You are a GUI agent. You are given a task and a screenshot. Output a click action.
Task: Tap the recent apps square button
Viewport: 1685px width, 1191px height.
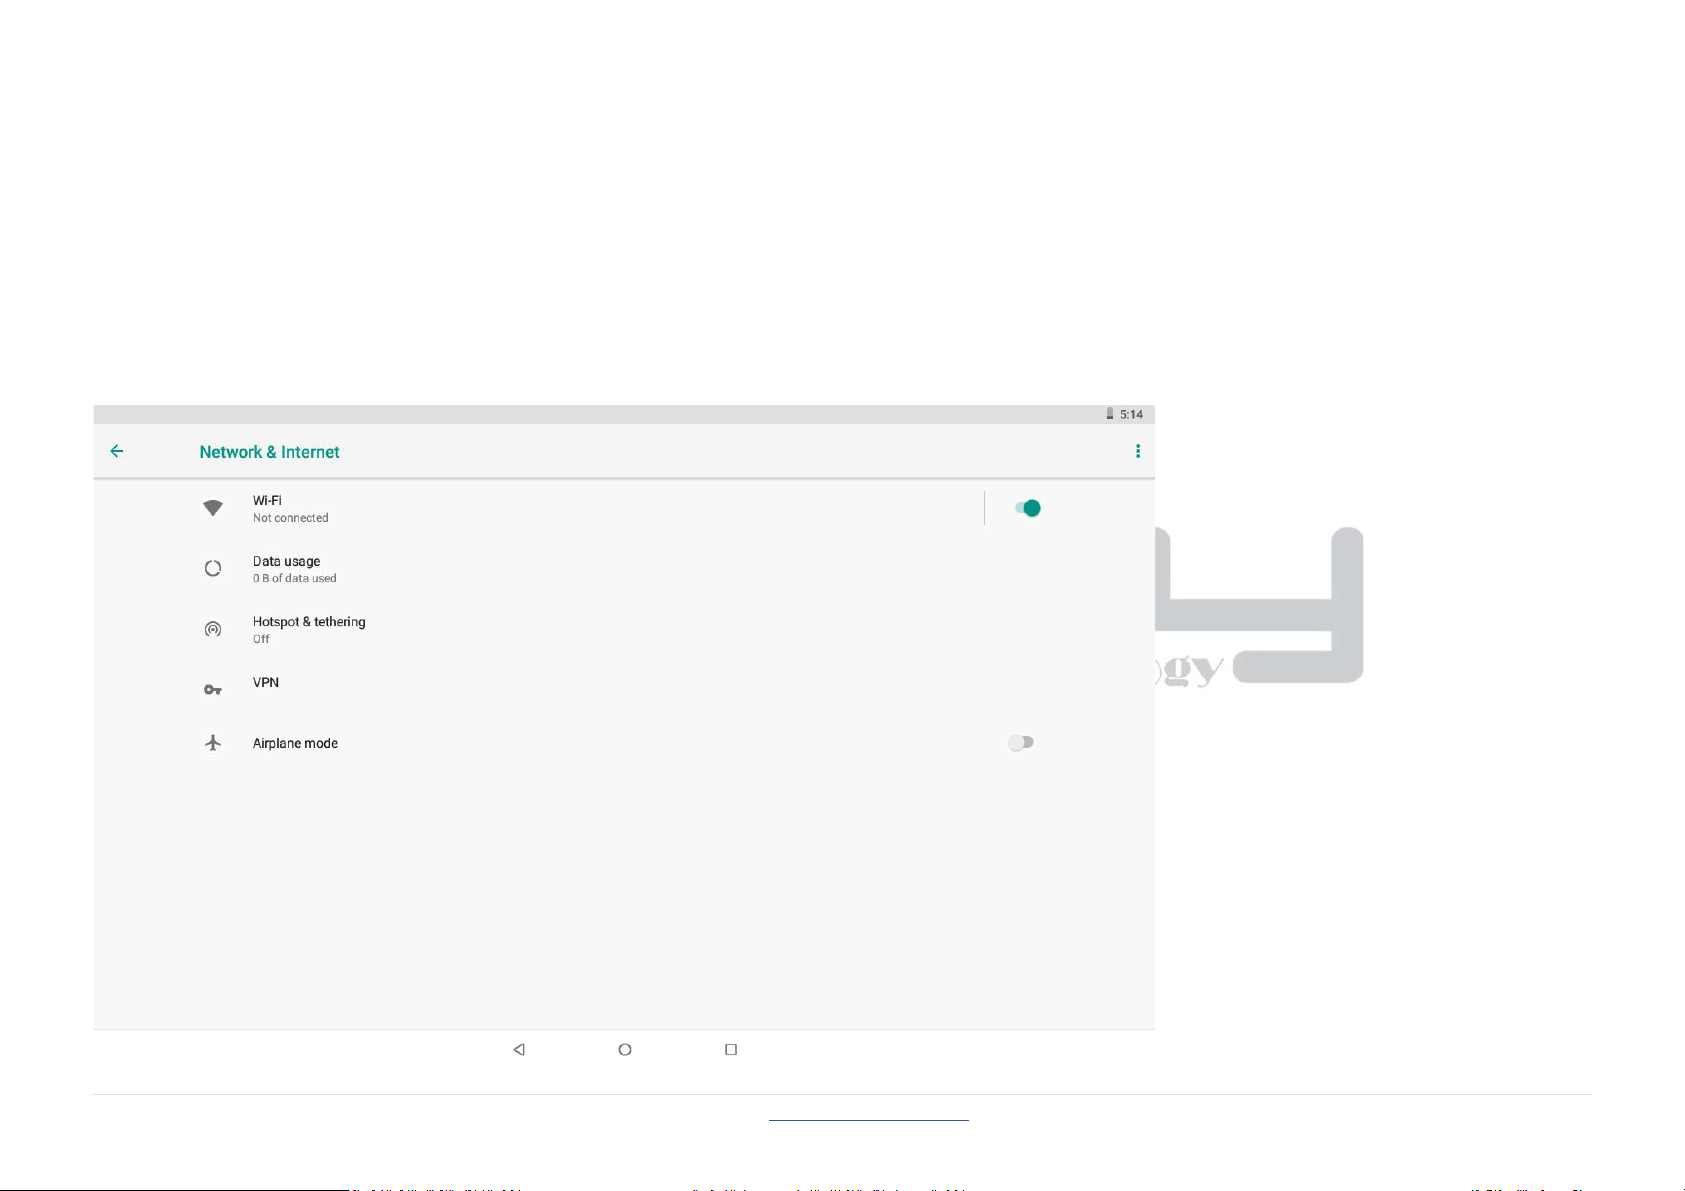pyautogui.click(x=731, y=1049)
